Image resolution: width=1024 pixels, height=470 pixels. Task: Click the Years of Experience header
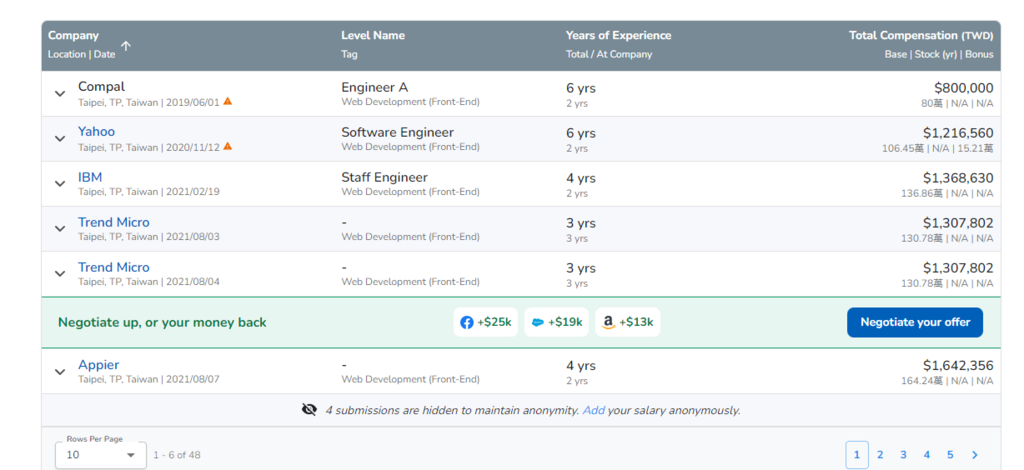pos(618,35)
